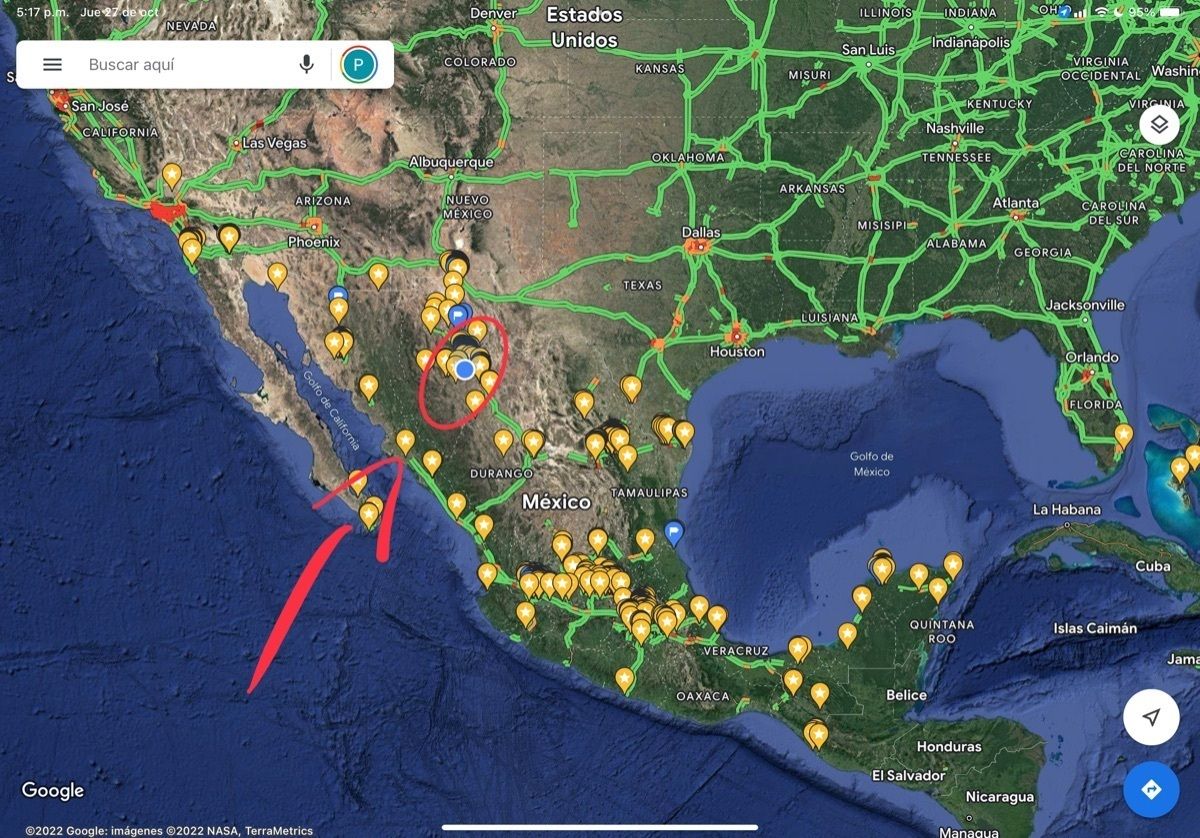
Task: Tap the starred pin north of Las Vegas route
Action: [x=172, y=176]
